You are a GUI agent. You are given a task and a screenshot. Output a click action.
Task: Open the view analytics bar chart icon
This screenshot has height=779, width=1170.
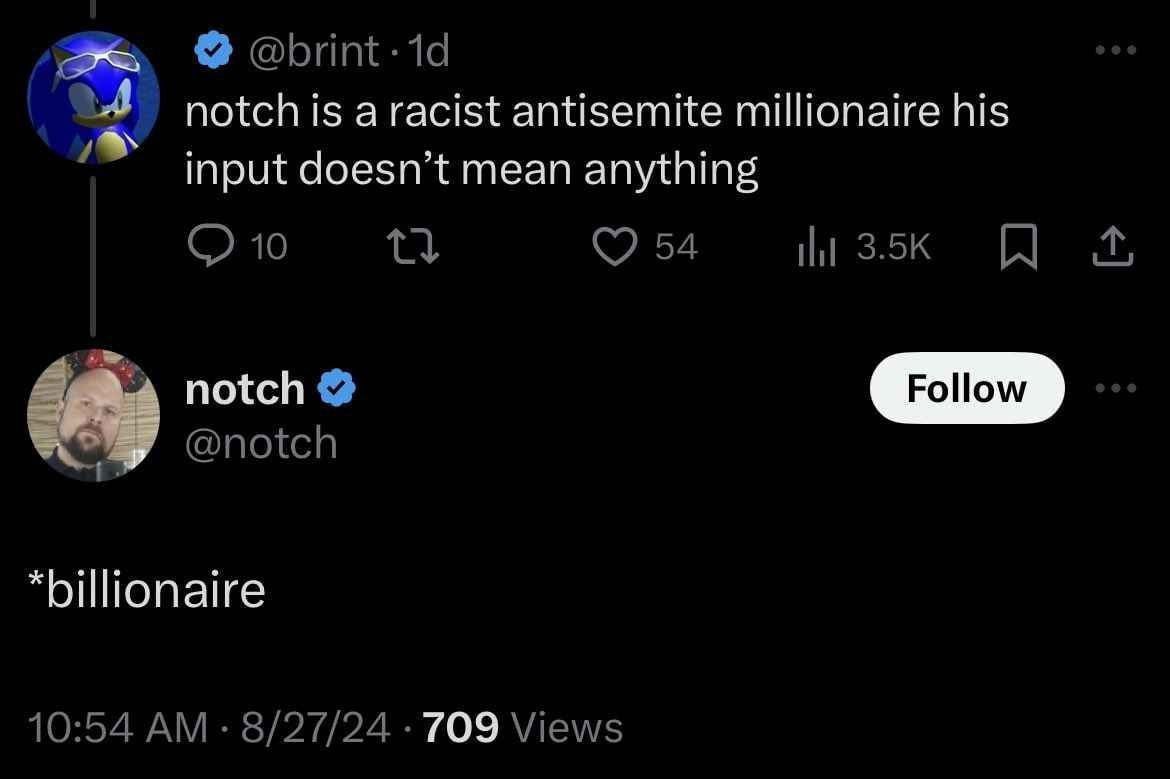click(x=816, y=247)
